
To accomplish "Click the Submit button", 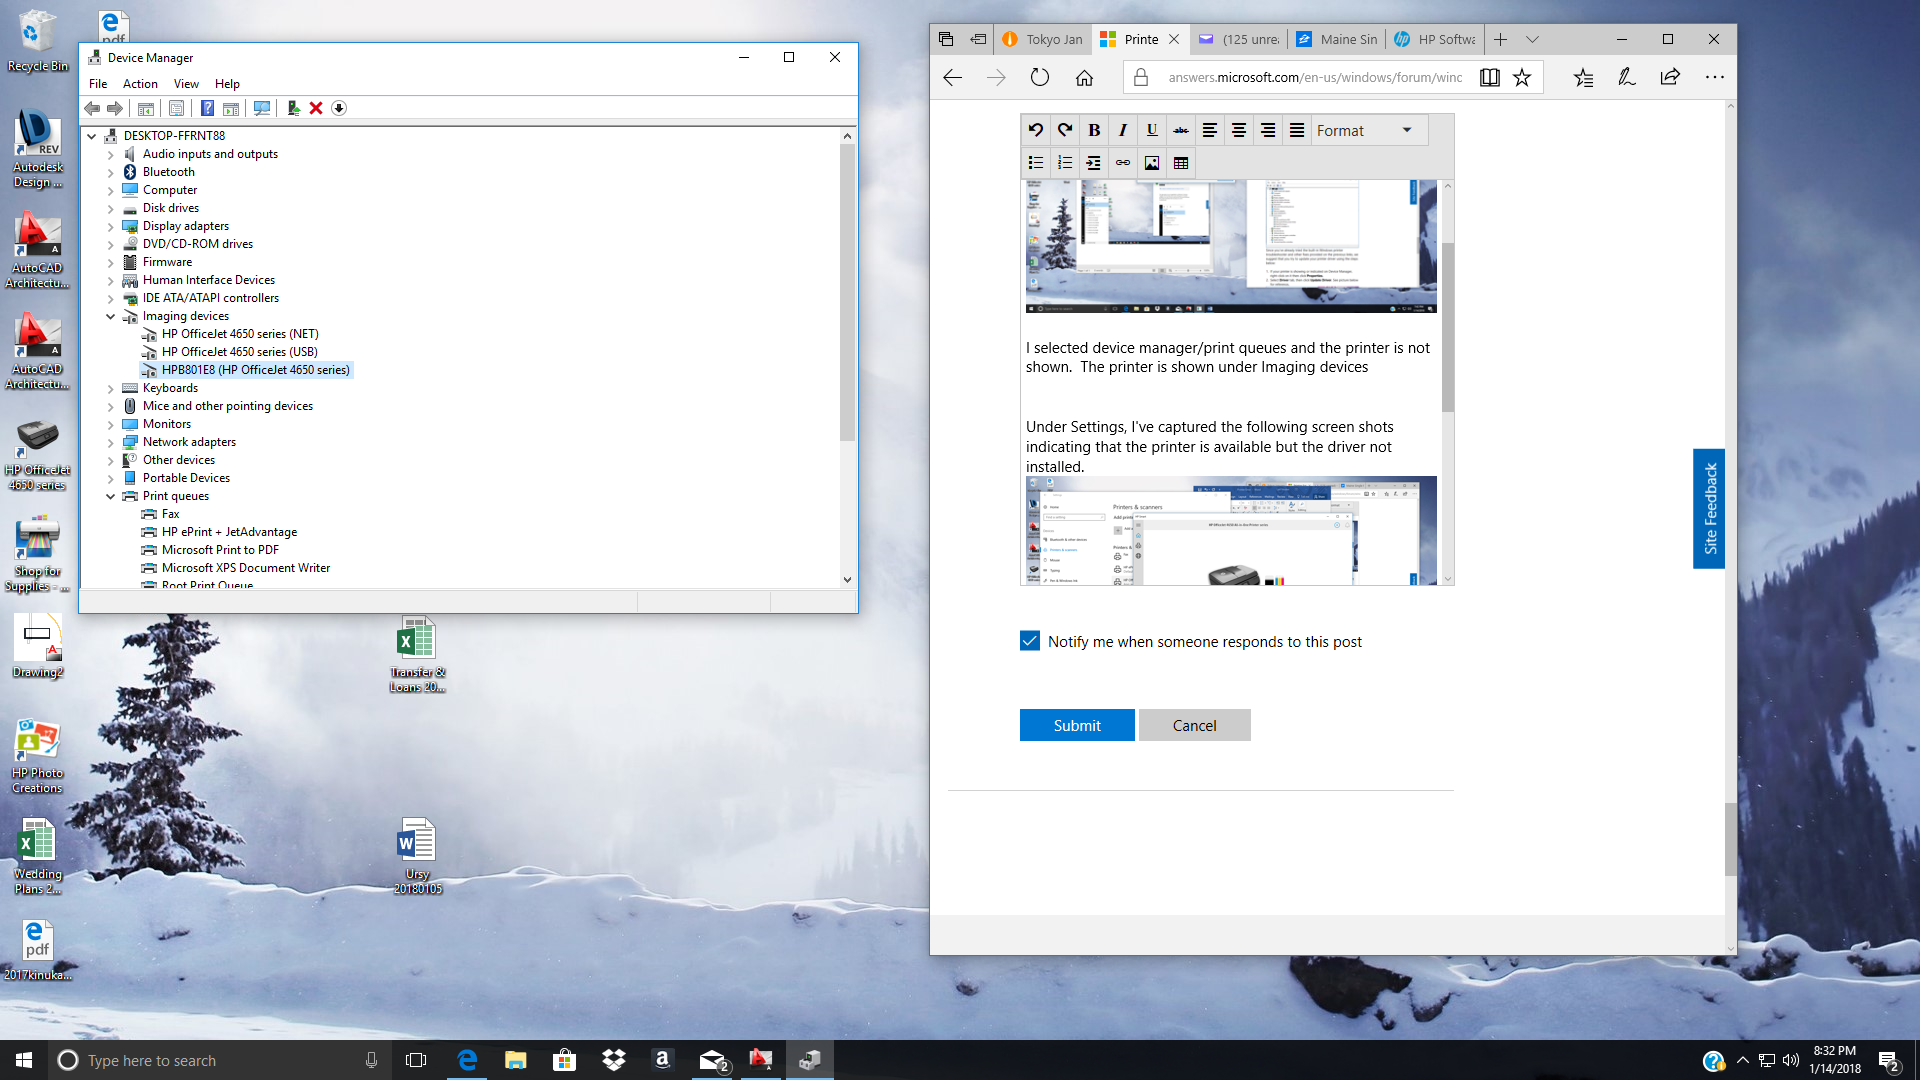I will point(1077,725).
